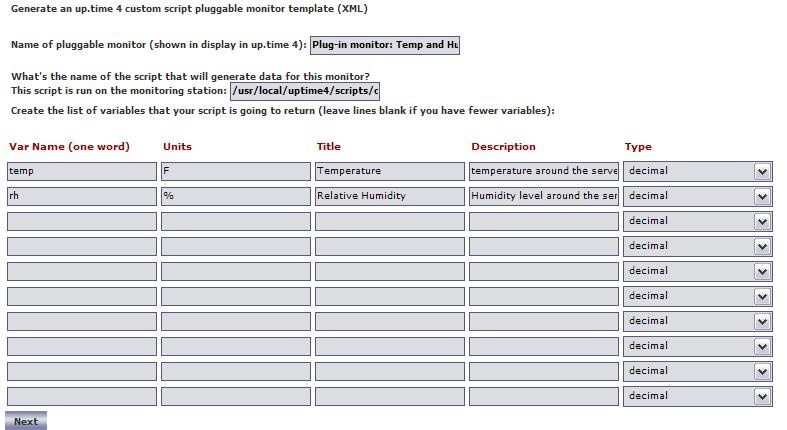
Task: Click Var Name field containing temp
Action: (x=81, y=171)
